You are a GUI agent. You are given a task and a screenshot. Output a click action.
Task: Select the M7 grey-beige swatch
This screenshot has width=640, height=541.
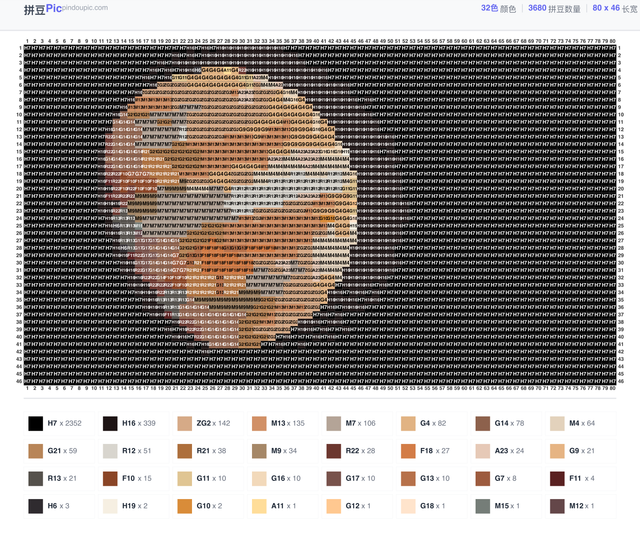334,423
